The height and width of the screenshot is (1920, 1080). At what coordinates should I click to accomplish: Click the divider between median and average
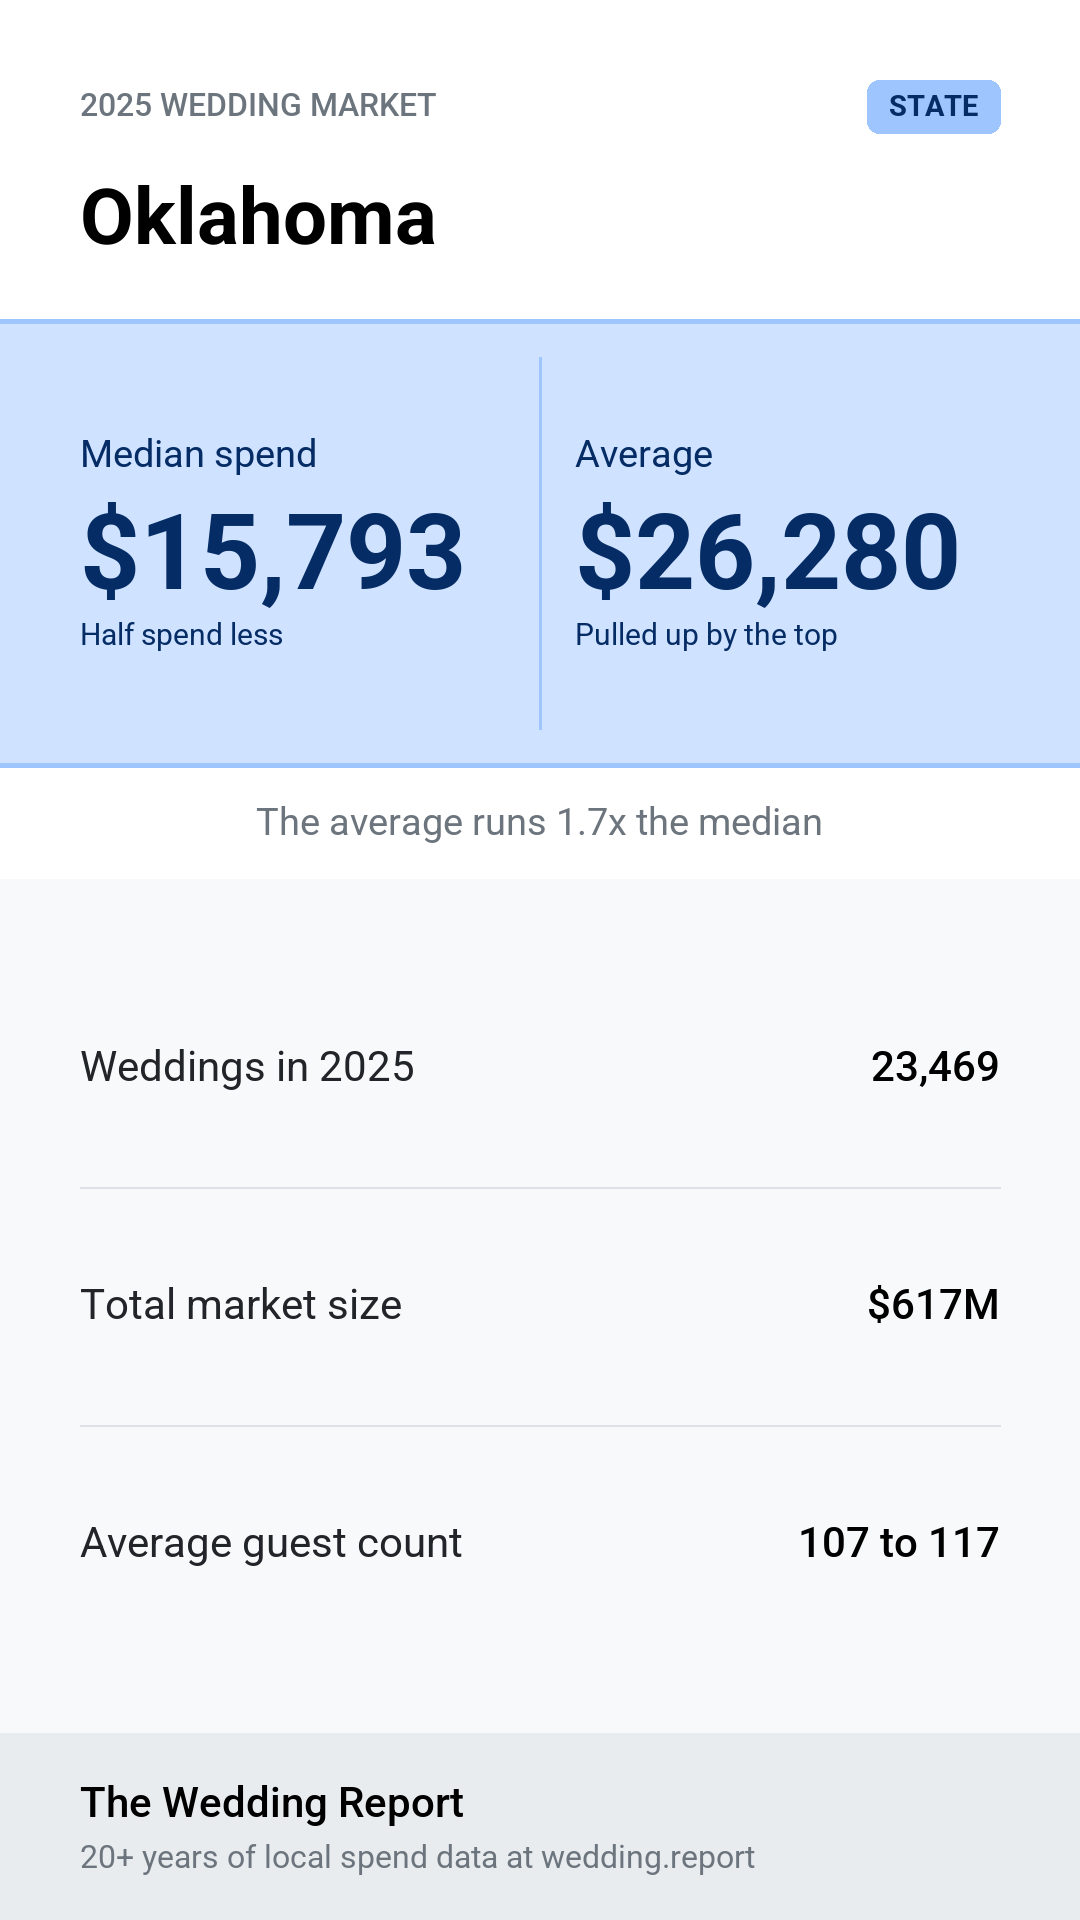pyautogui.click(x=540, y=543)
